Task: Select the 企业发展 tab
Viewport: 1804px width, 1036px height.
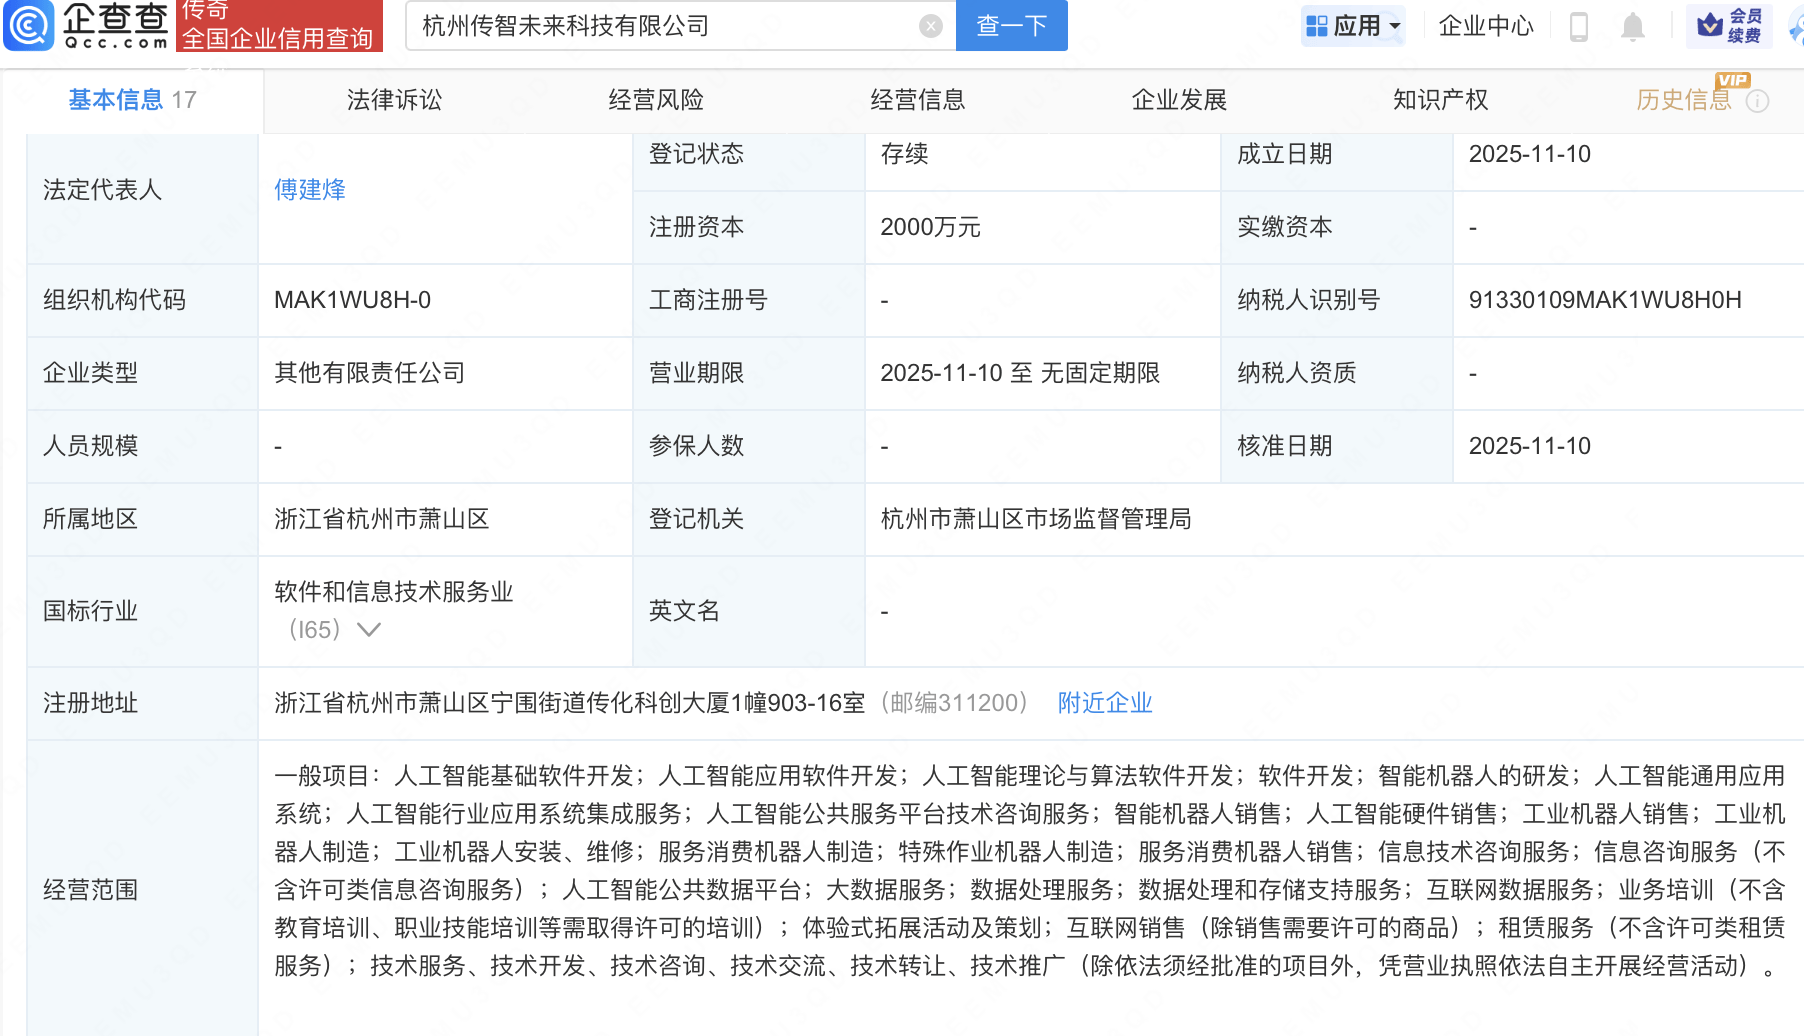Action: tap(1179, 100)
